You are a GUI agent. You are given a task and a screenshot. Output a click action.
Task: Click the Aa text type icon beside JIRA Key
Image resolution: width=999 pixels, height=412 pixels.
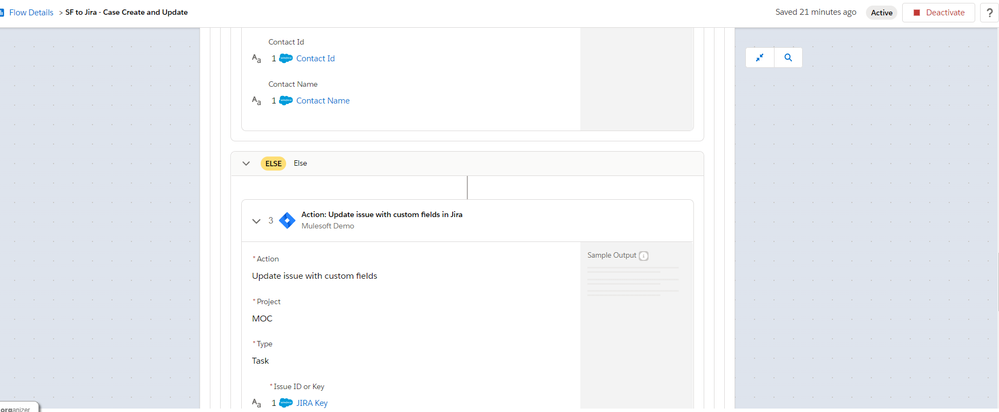click(257, 403)
